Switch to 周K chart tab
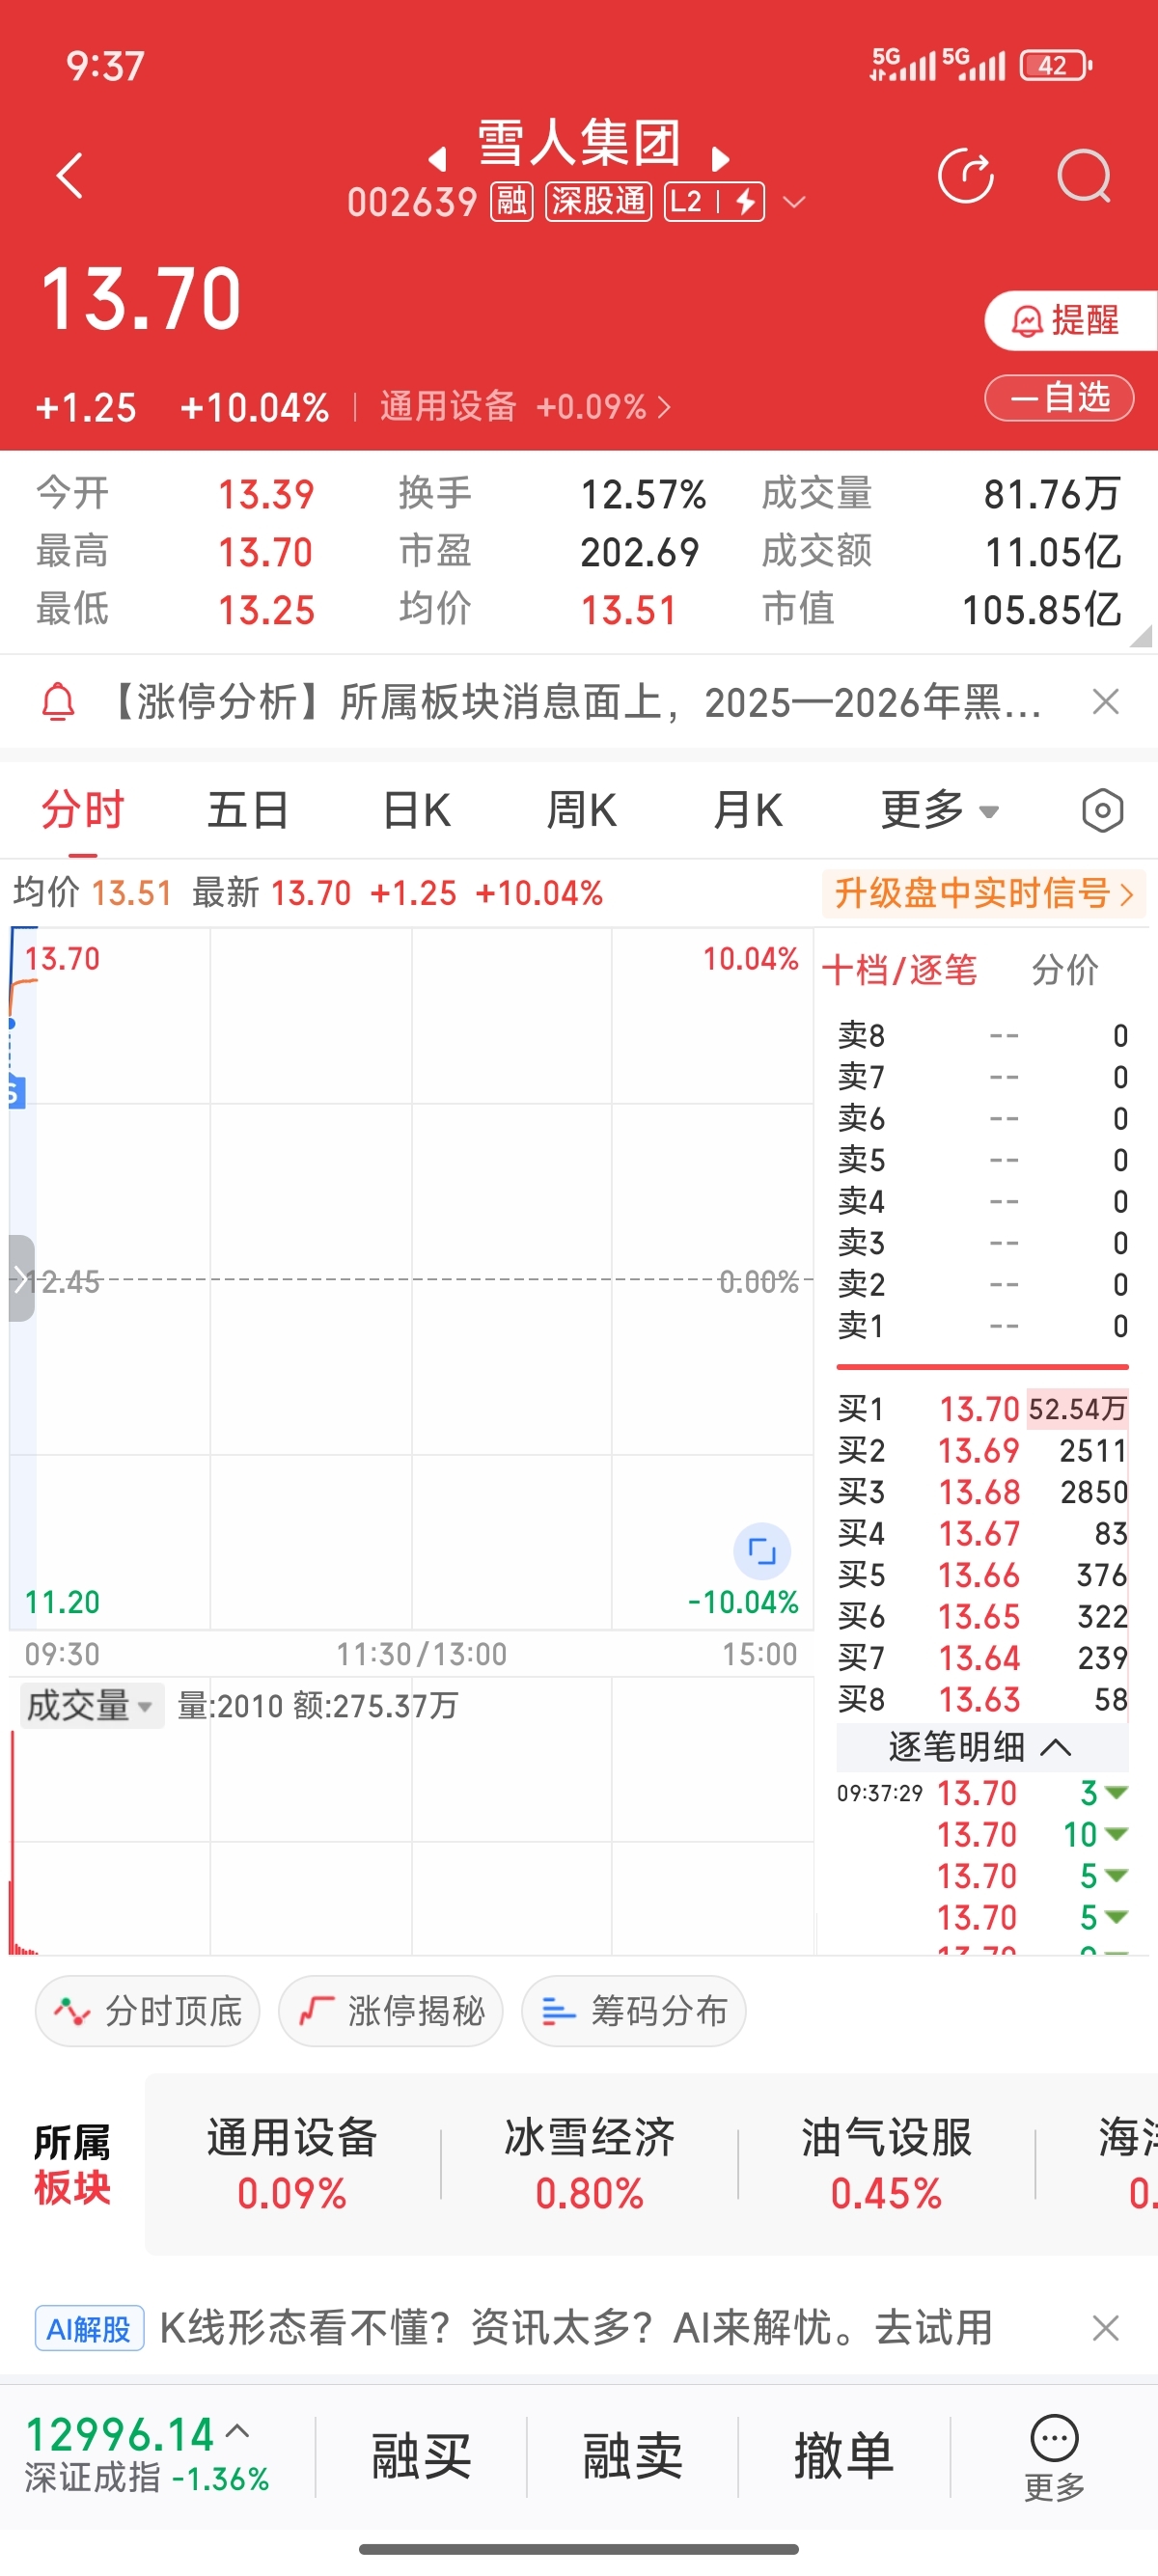The width and height of the screenshot is (1158, 2576). [582, 810]
